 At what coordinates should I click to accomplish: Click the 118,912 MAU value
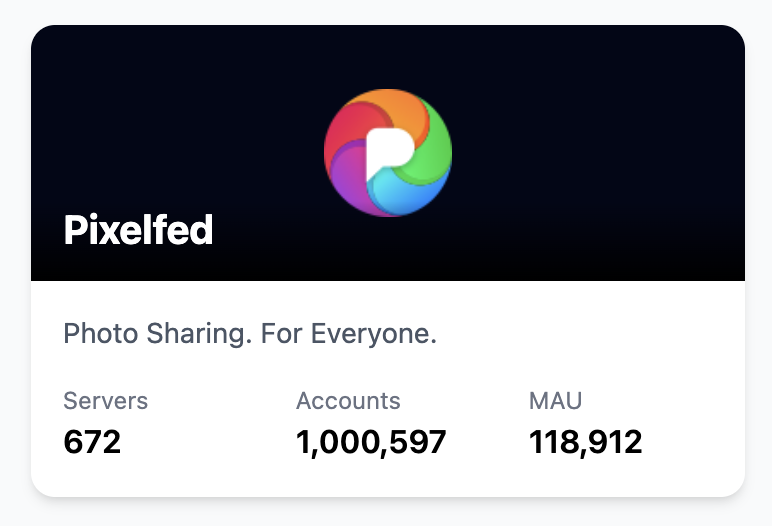tap(585, 442)
